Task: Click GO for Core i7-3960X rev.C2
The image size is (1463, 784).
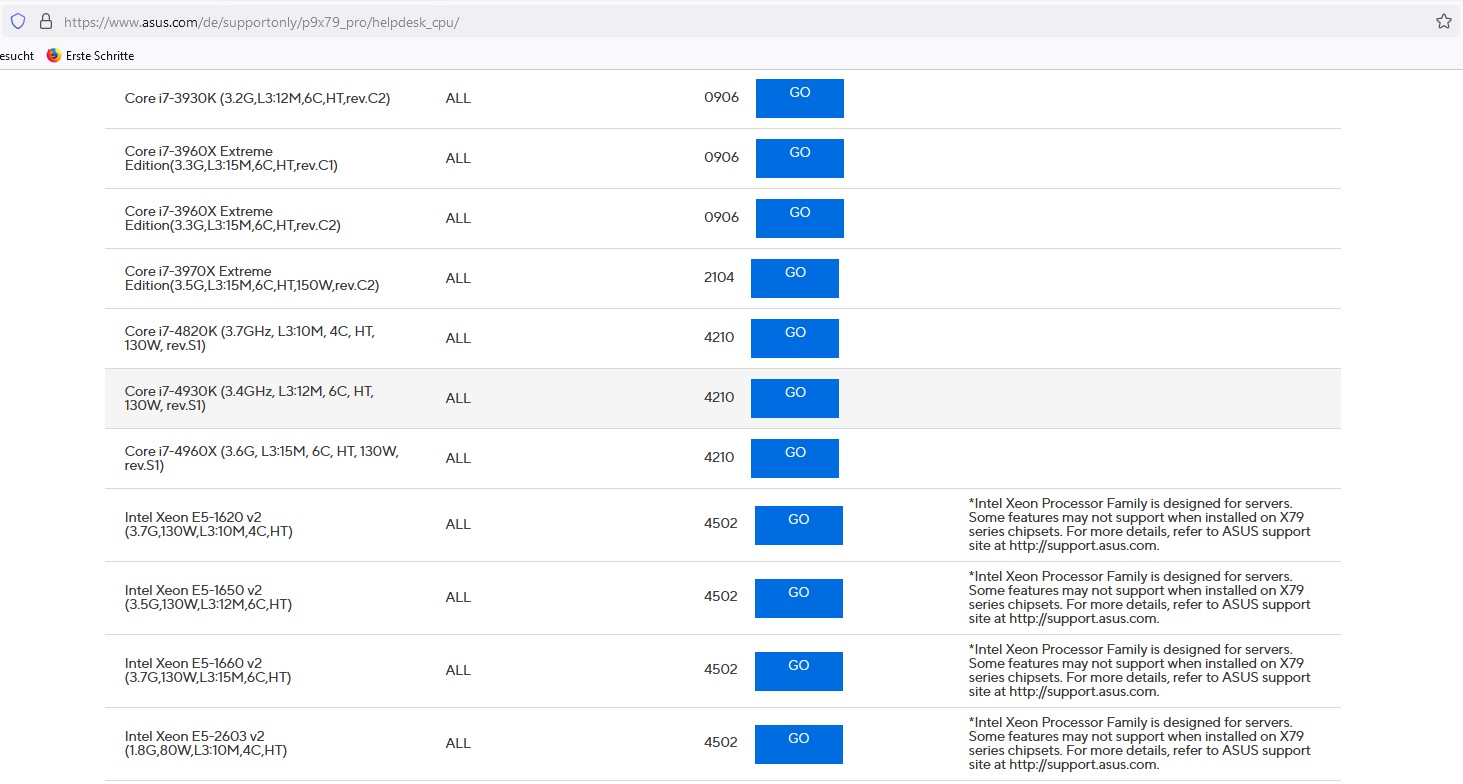Action: point(800,218)
